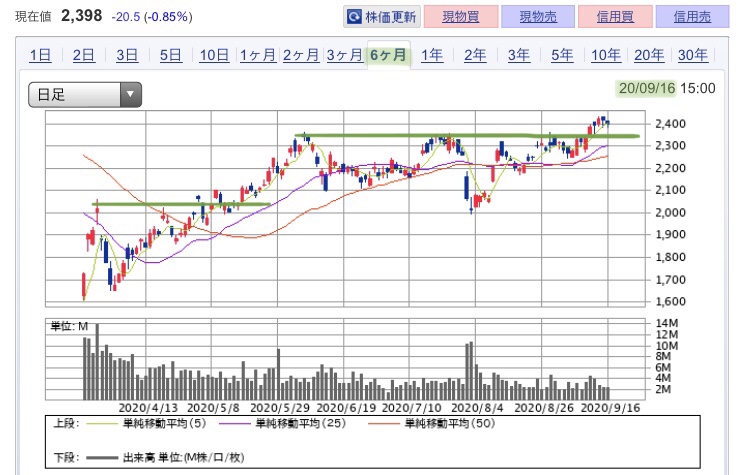Screen dimensions: 737x475
Task: Open the 信用売 order link
Action: (692, 17)
